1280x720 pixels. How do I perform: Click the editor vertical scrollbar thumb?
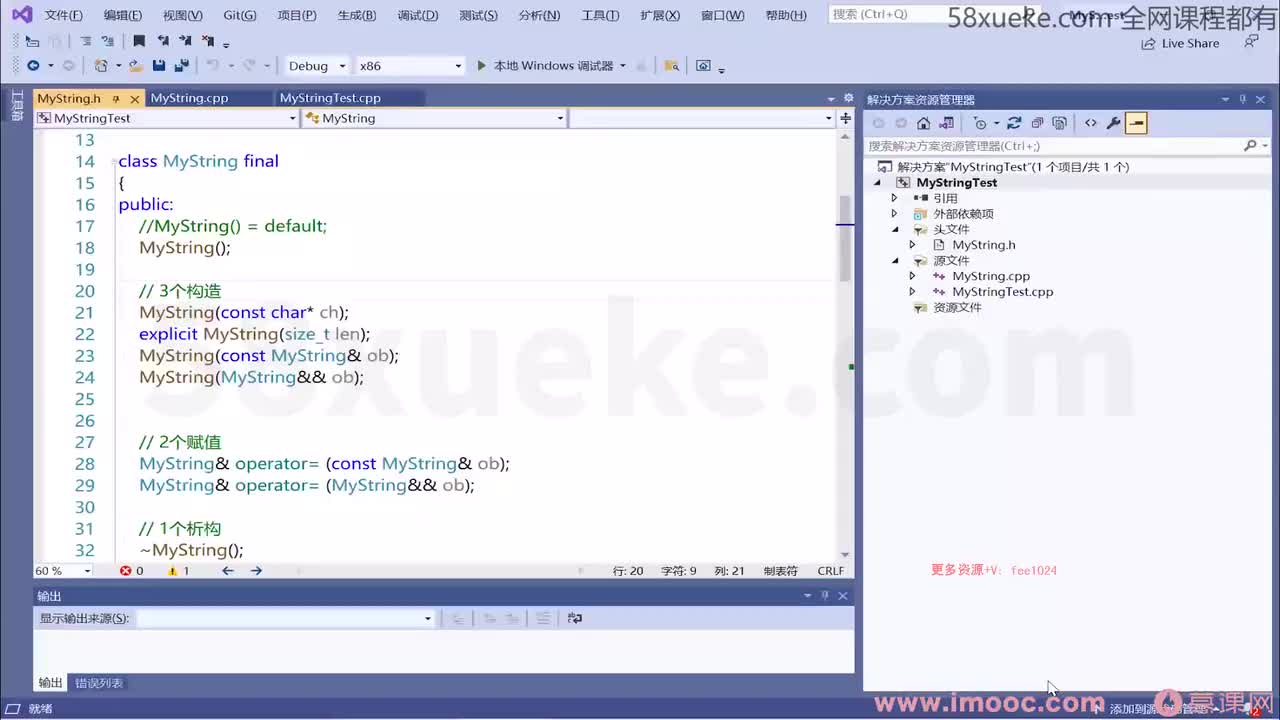[845, 238]
